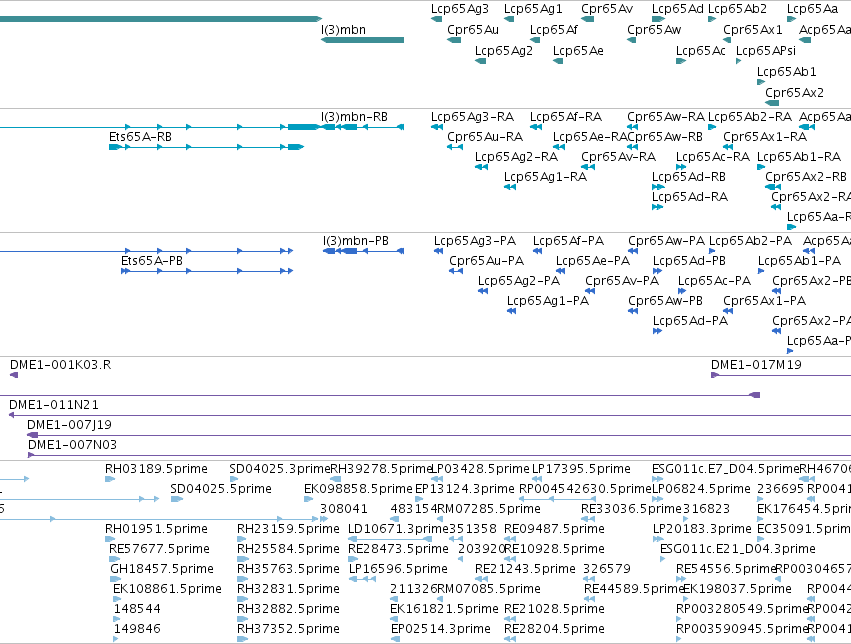The width and height of the screenshot is (851, 644).
Task: Open EST RH37352.5prime
Action: tap(288, 630)
